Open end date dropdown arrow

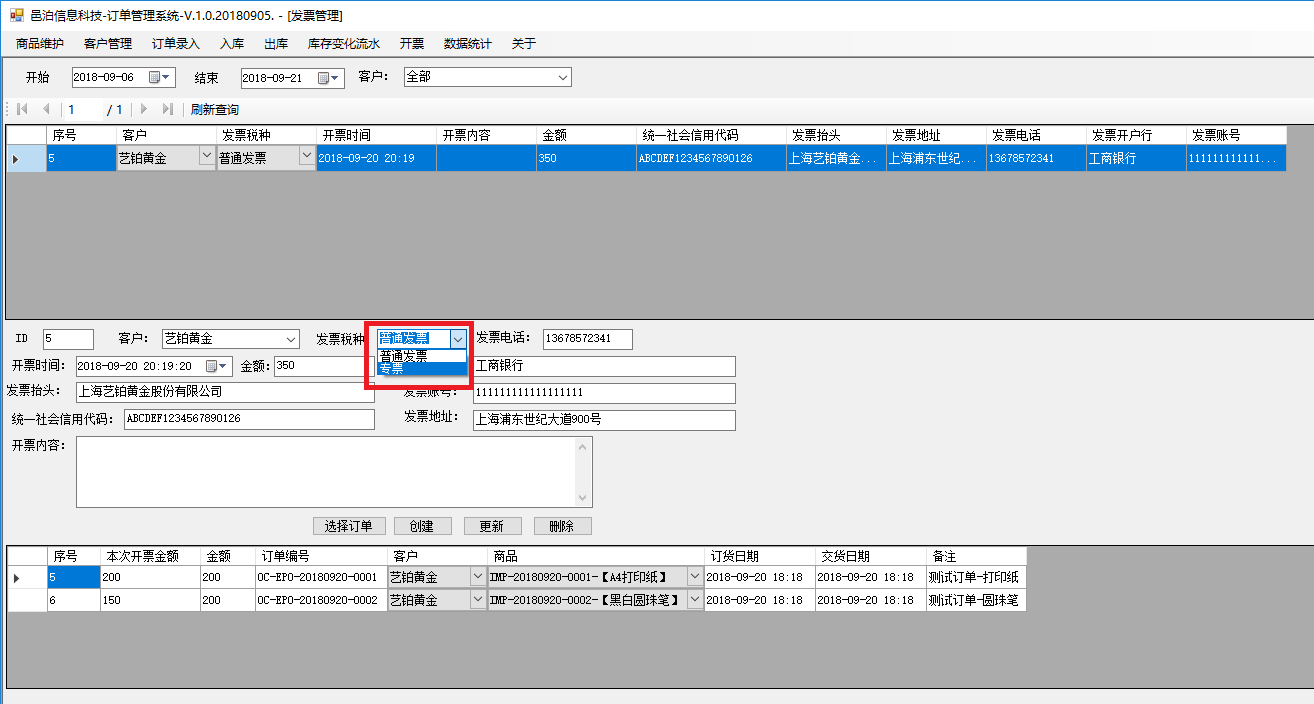click(336, 78)
